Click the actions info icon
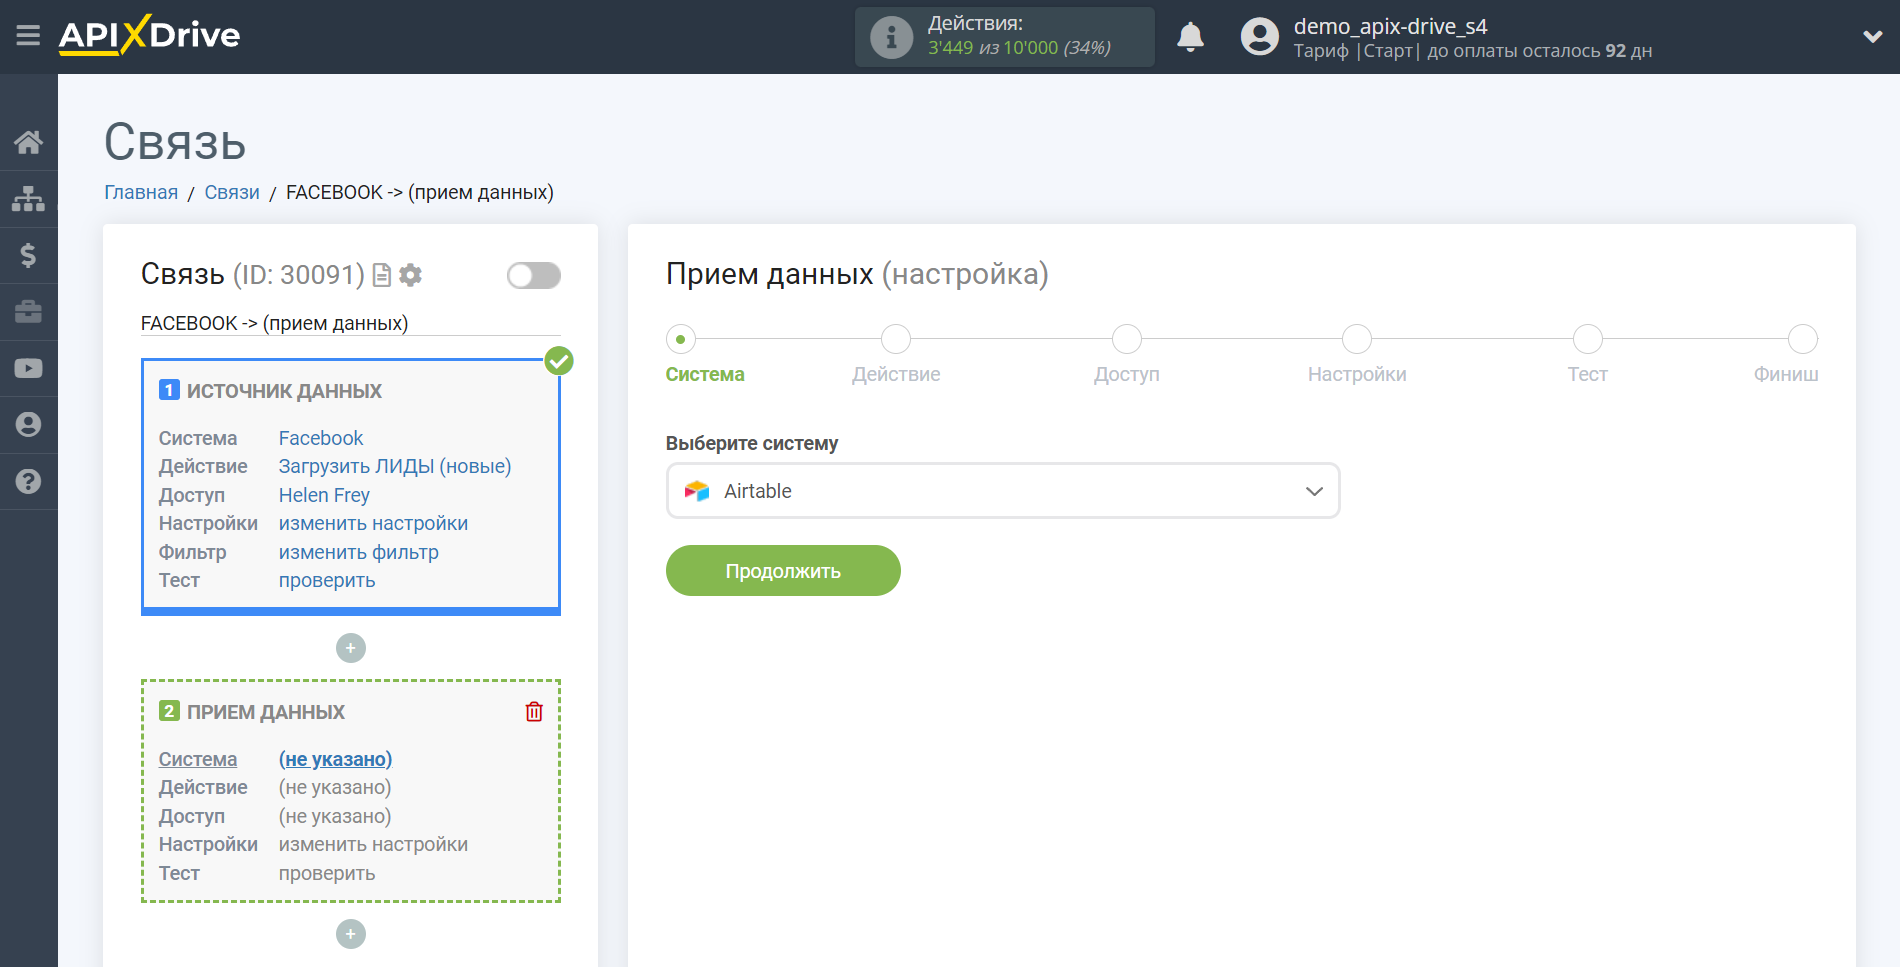Screen dimensions: 1900x967 pos(891,37)
